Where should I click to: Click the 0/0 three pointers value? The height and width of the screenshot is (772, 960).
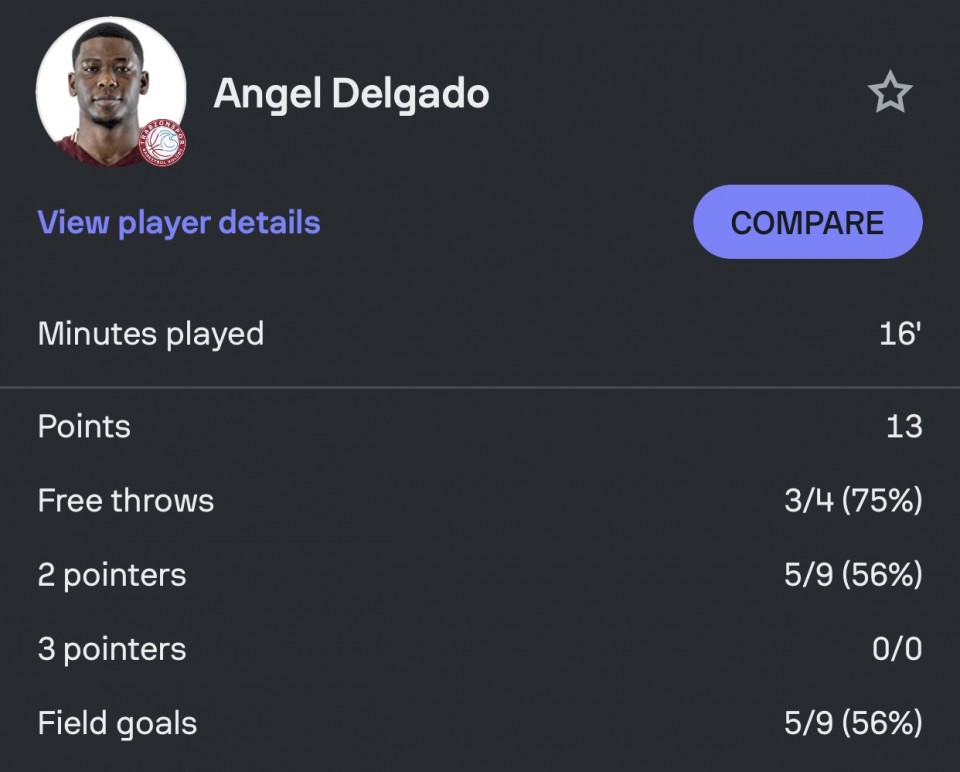coord(897,649)
